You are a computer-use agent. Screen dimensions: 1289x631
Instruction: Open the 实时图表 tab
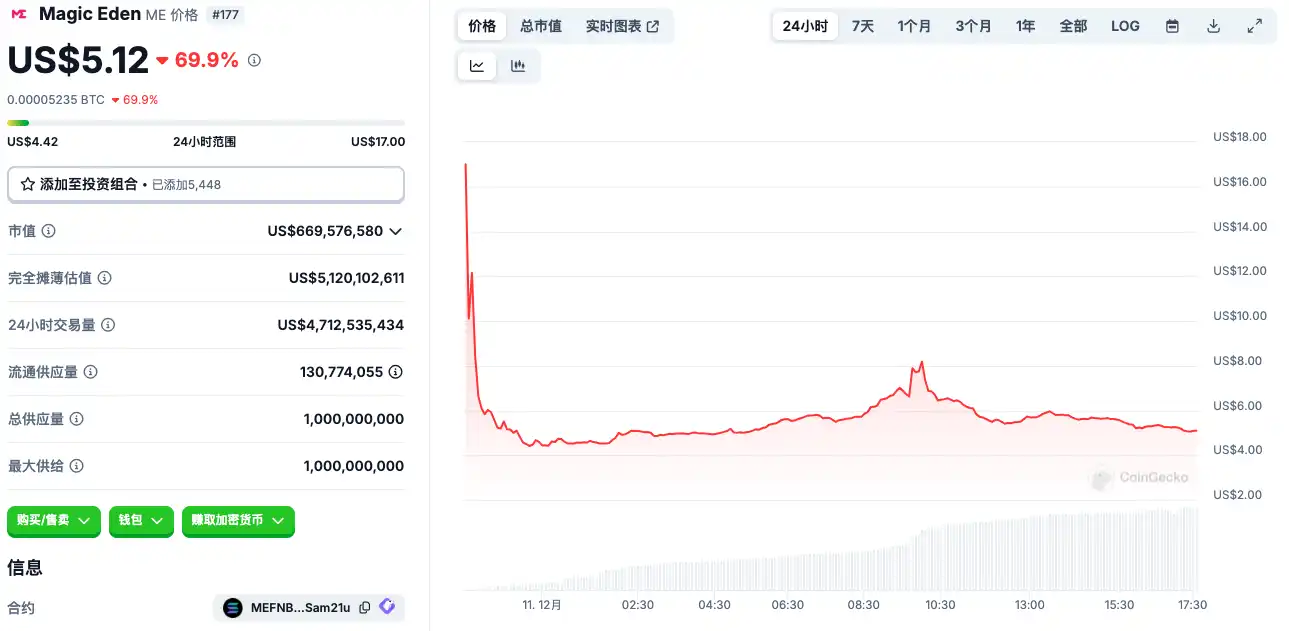[x=622, y=26]
